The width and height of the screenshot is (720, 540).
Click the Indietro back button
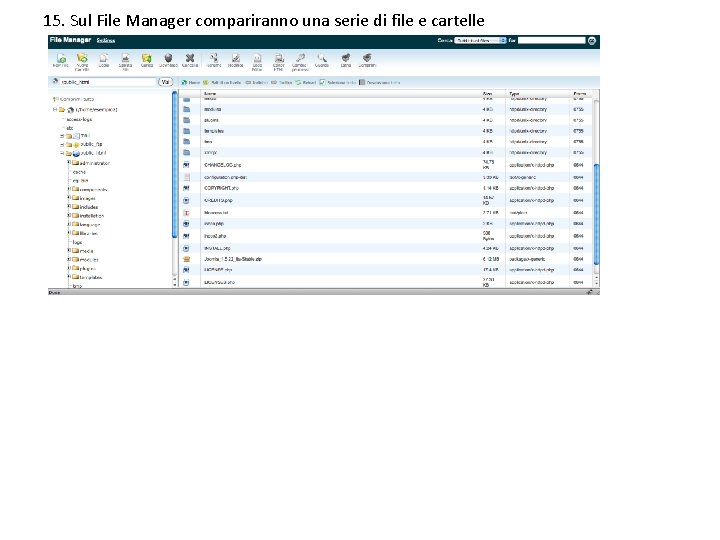coord(257,83)
